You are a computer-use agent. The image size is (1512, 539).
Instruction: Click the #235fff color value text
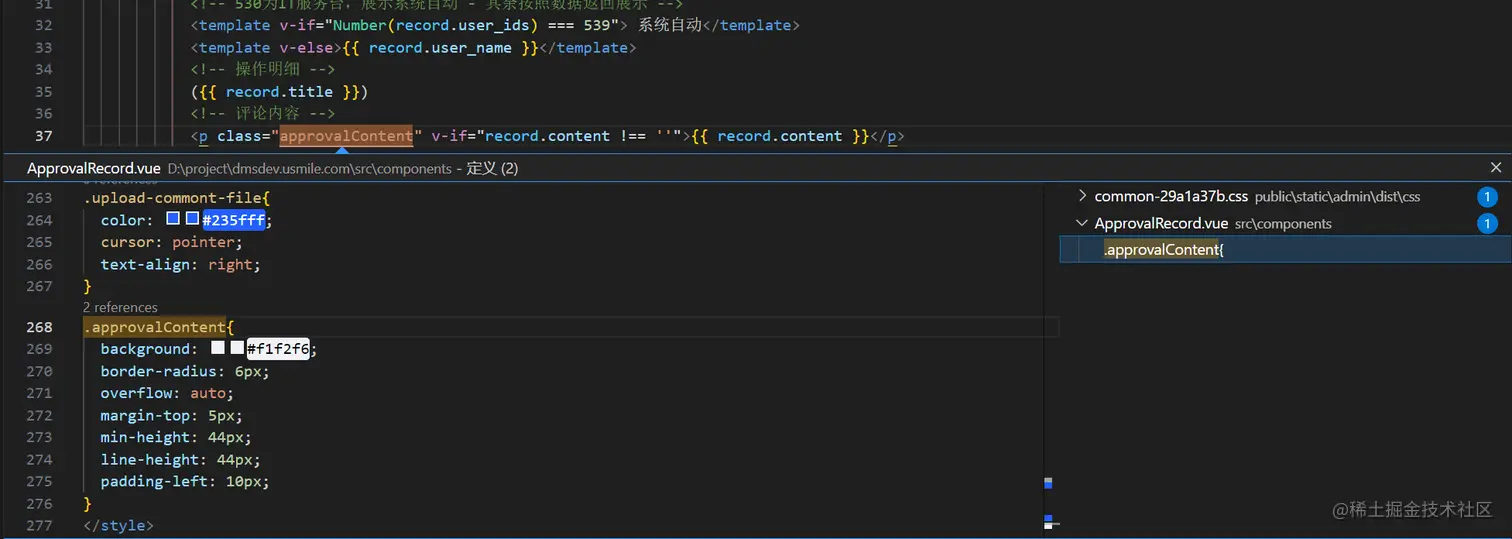tap(234, 220)
